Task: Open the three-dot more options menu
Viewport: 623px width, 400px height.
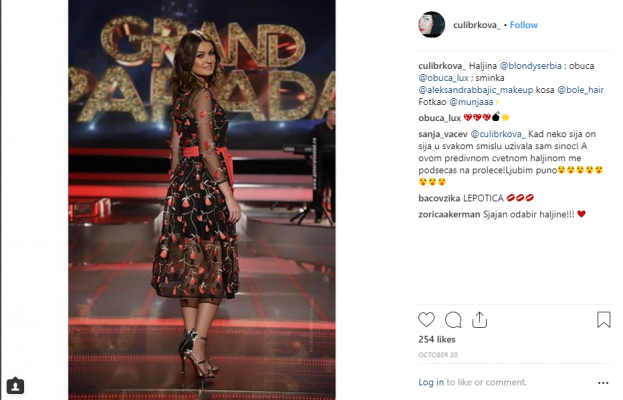Action: pos(603,383)
